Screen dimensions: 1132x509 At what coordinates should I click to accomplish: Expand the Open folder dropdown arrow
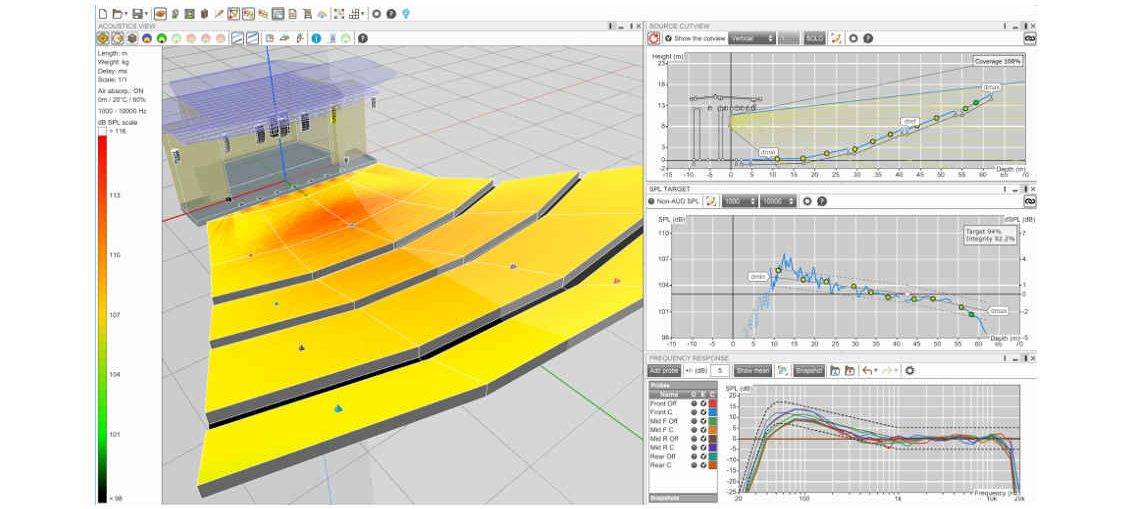[x=126, y=14]
